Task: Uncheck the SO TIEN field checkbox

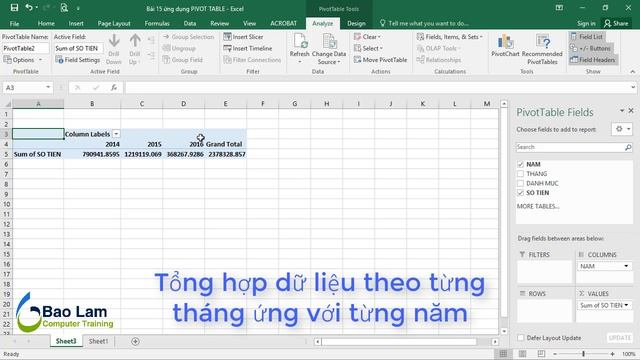Action: coord(520,193)
